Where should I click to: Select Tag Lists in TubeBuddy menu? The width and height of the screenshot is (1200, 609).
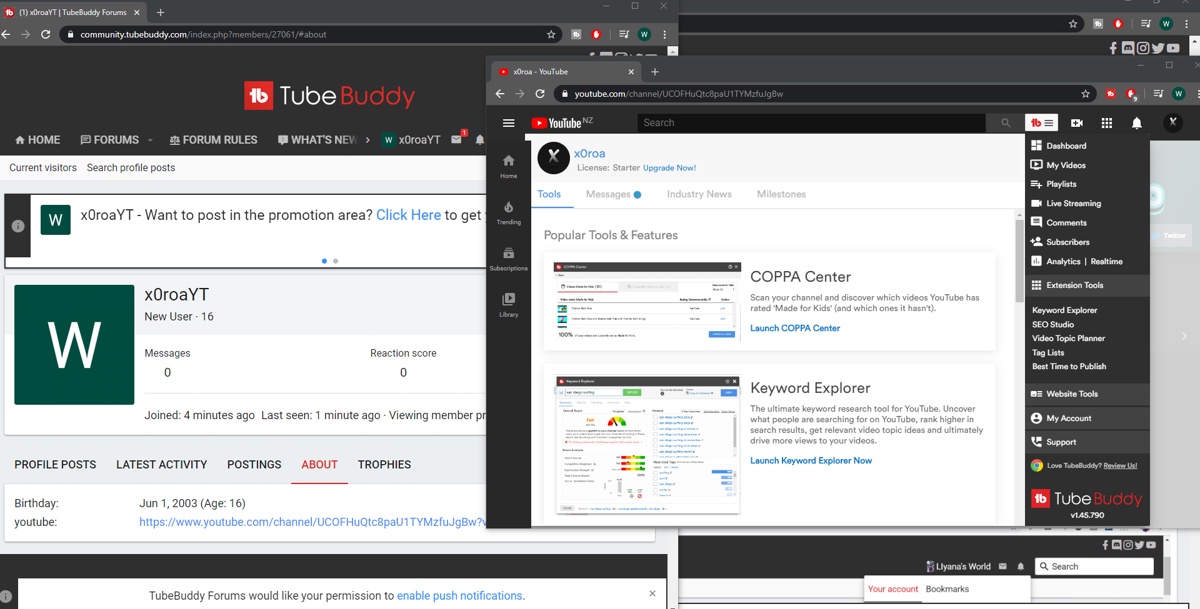click(1048, 352)
